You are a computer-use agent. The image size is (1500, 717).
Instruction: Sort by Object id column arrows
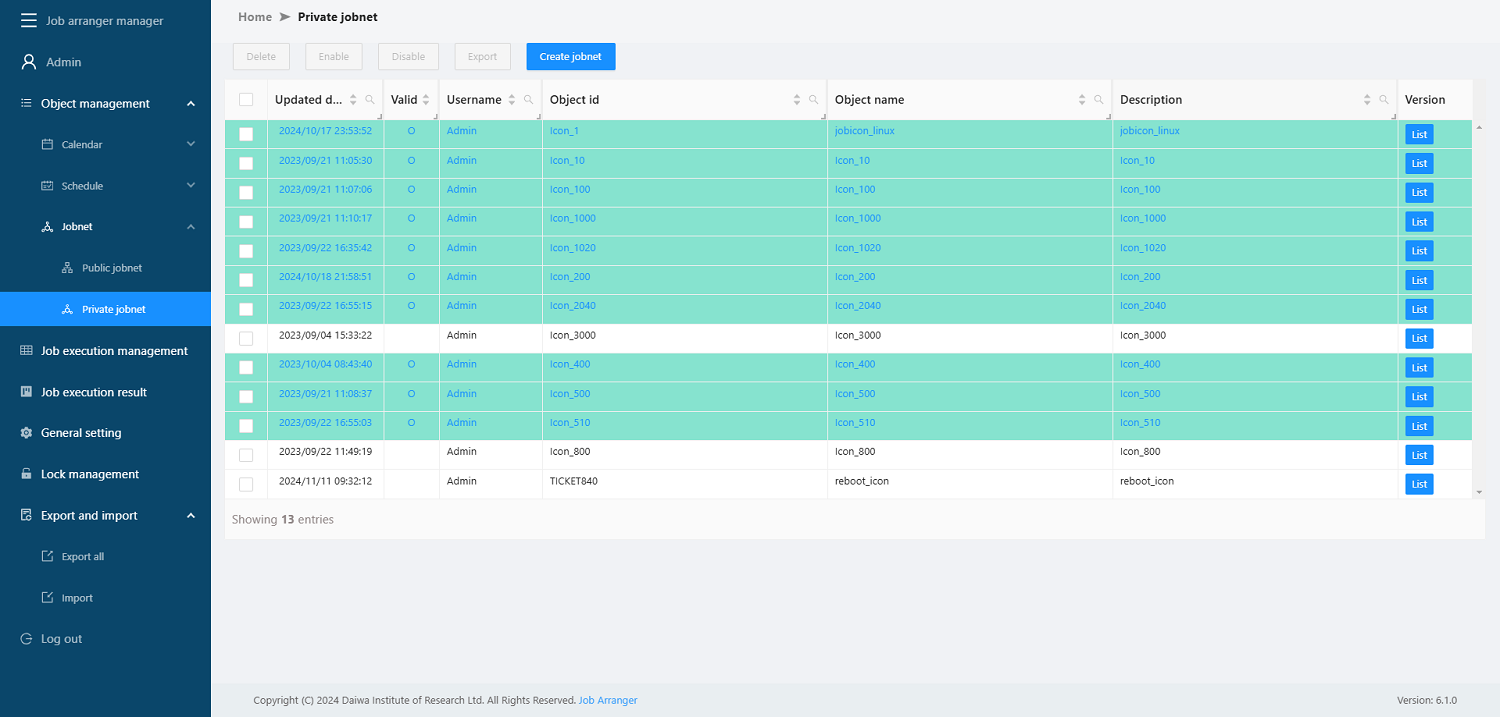click(x=797, y=100)
